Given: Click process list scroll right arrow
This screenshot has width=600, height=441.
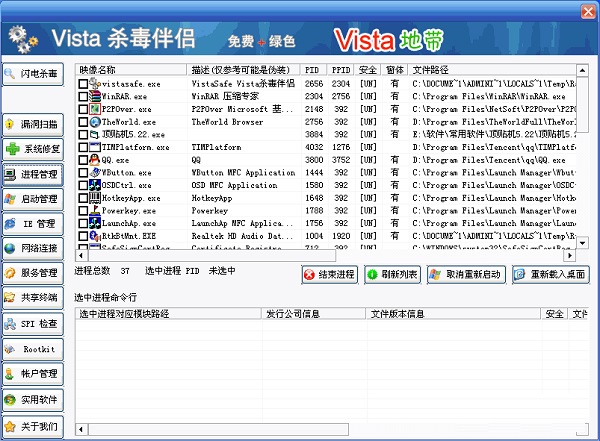Looking at the screenshot, I should [x=570, y=255].
